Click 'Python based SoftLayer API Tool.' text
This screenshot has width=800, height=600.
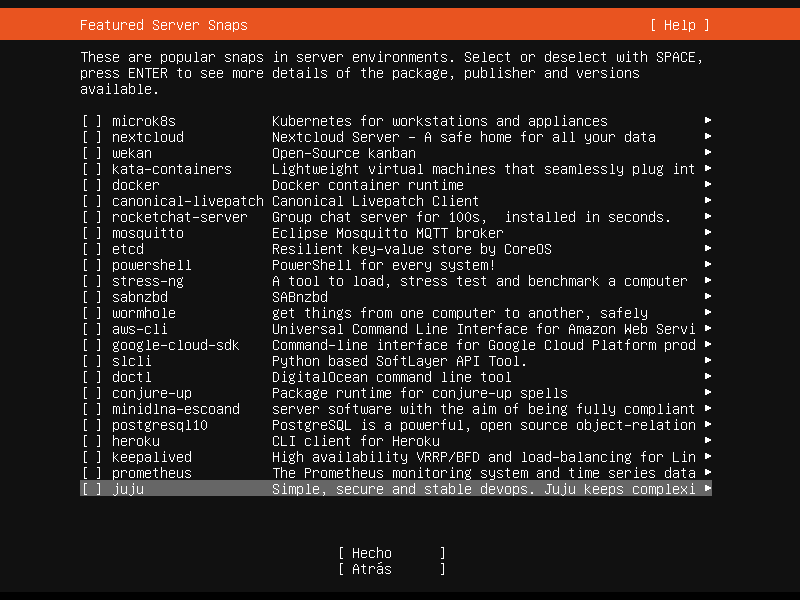coord(399,361)
